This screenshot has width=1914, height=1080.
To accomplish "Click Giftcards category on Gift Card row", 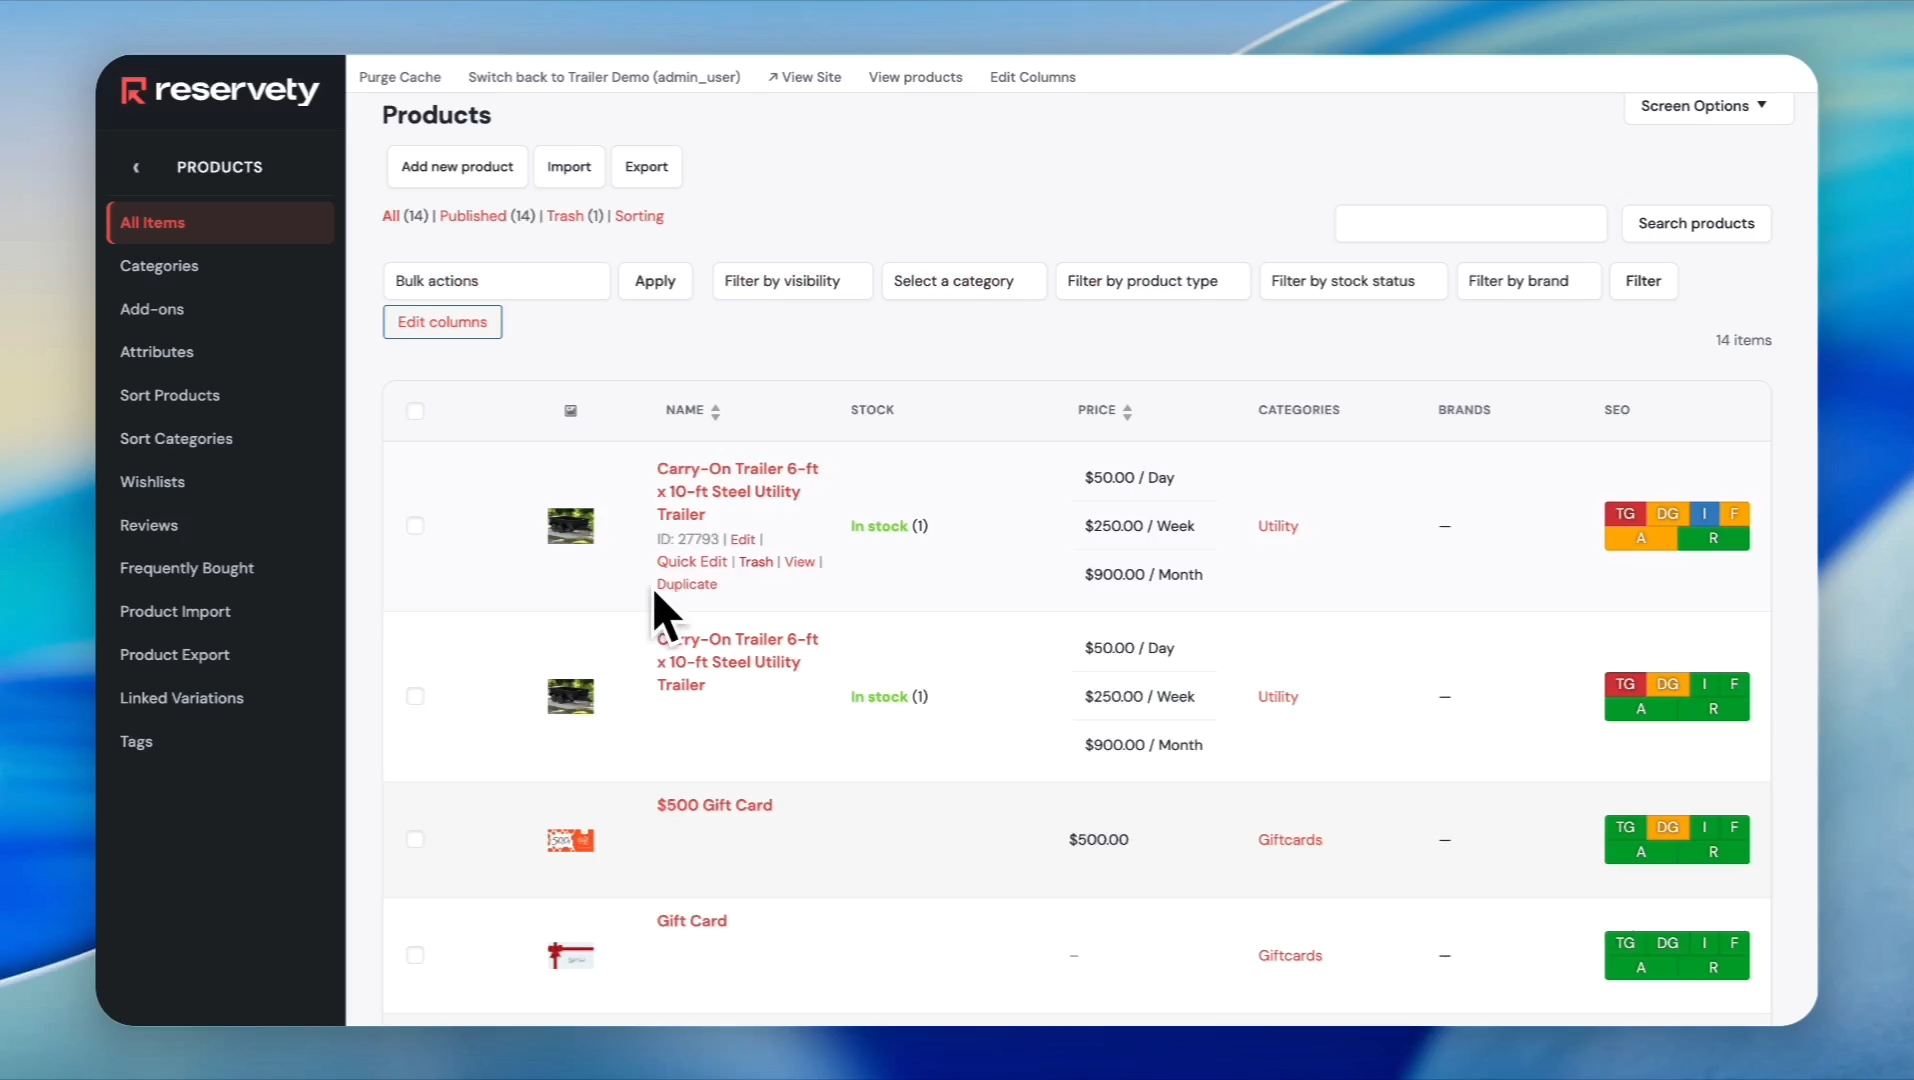I will [1290, 956].
